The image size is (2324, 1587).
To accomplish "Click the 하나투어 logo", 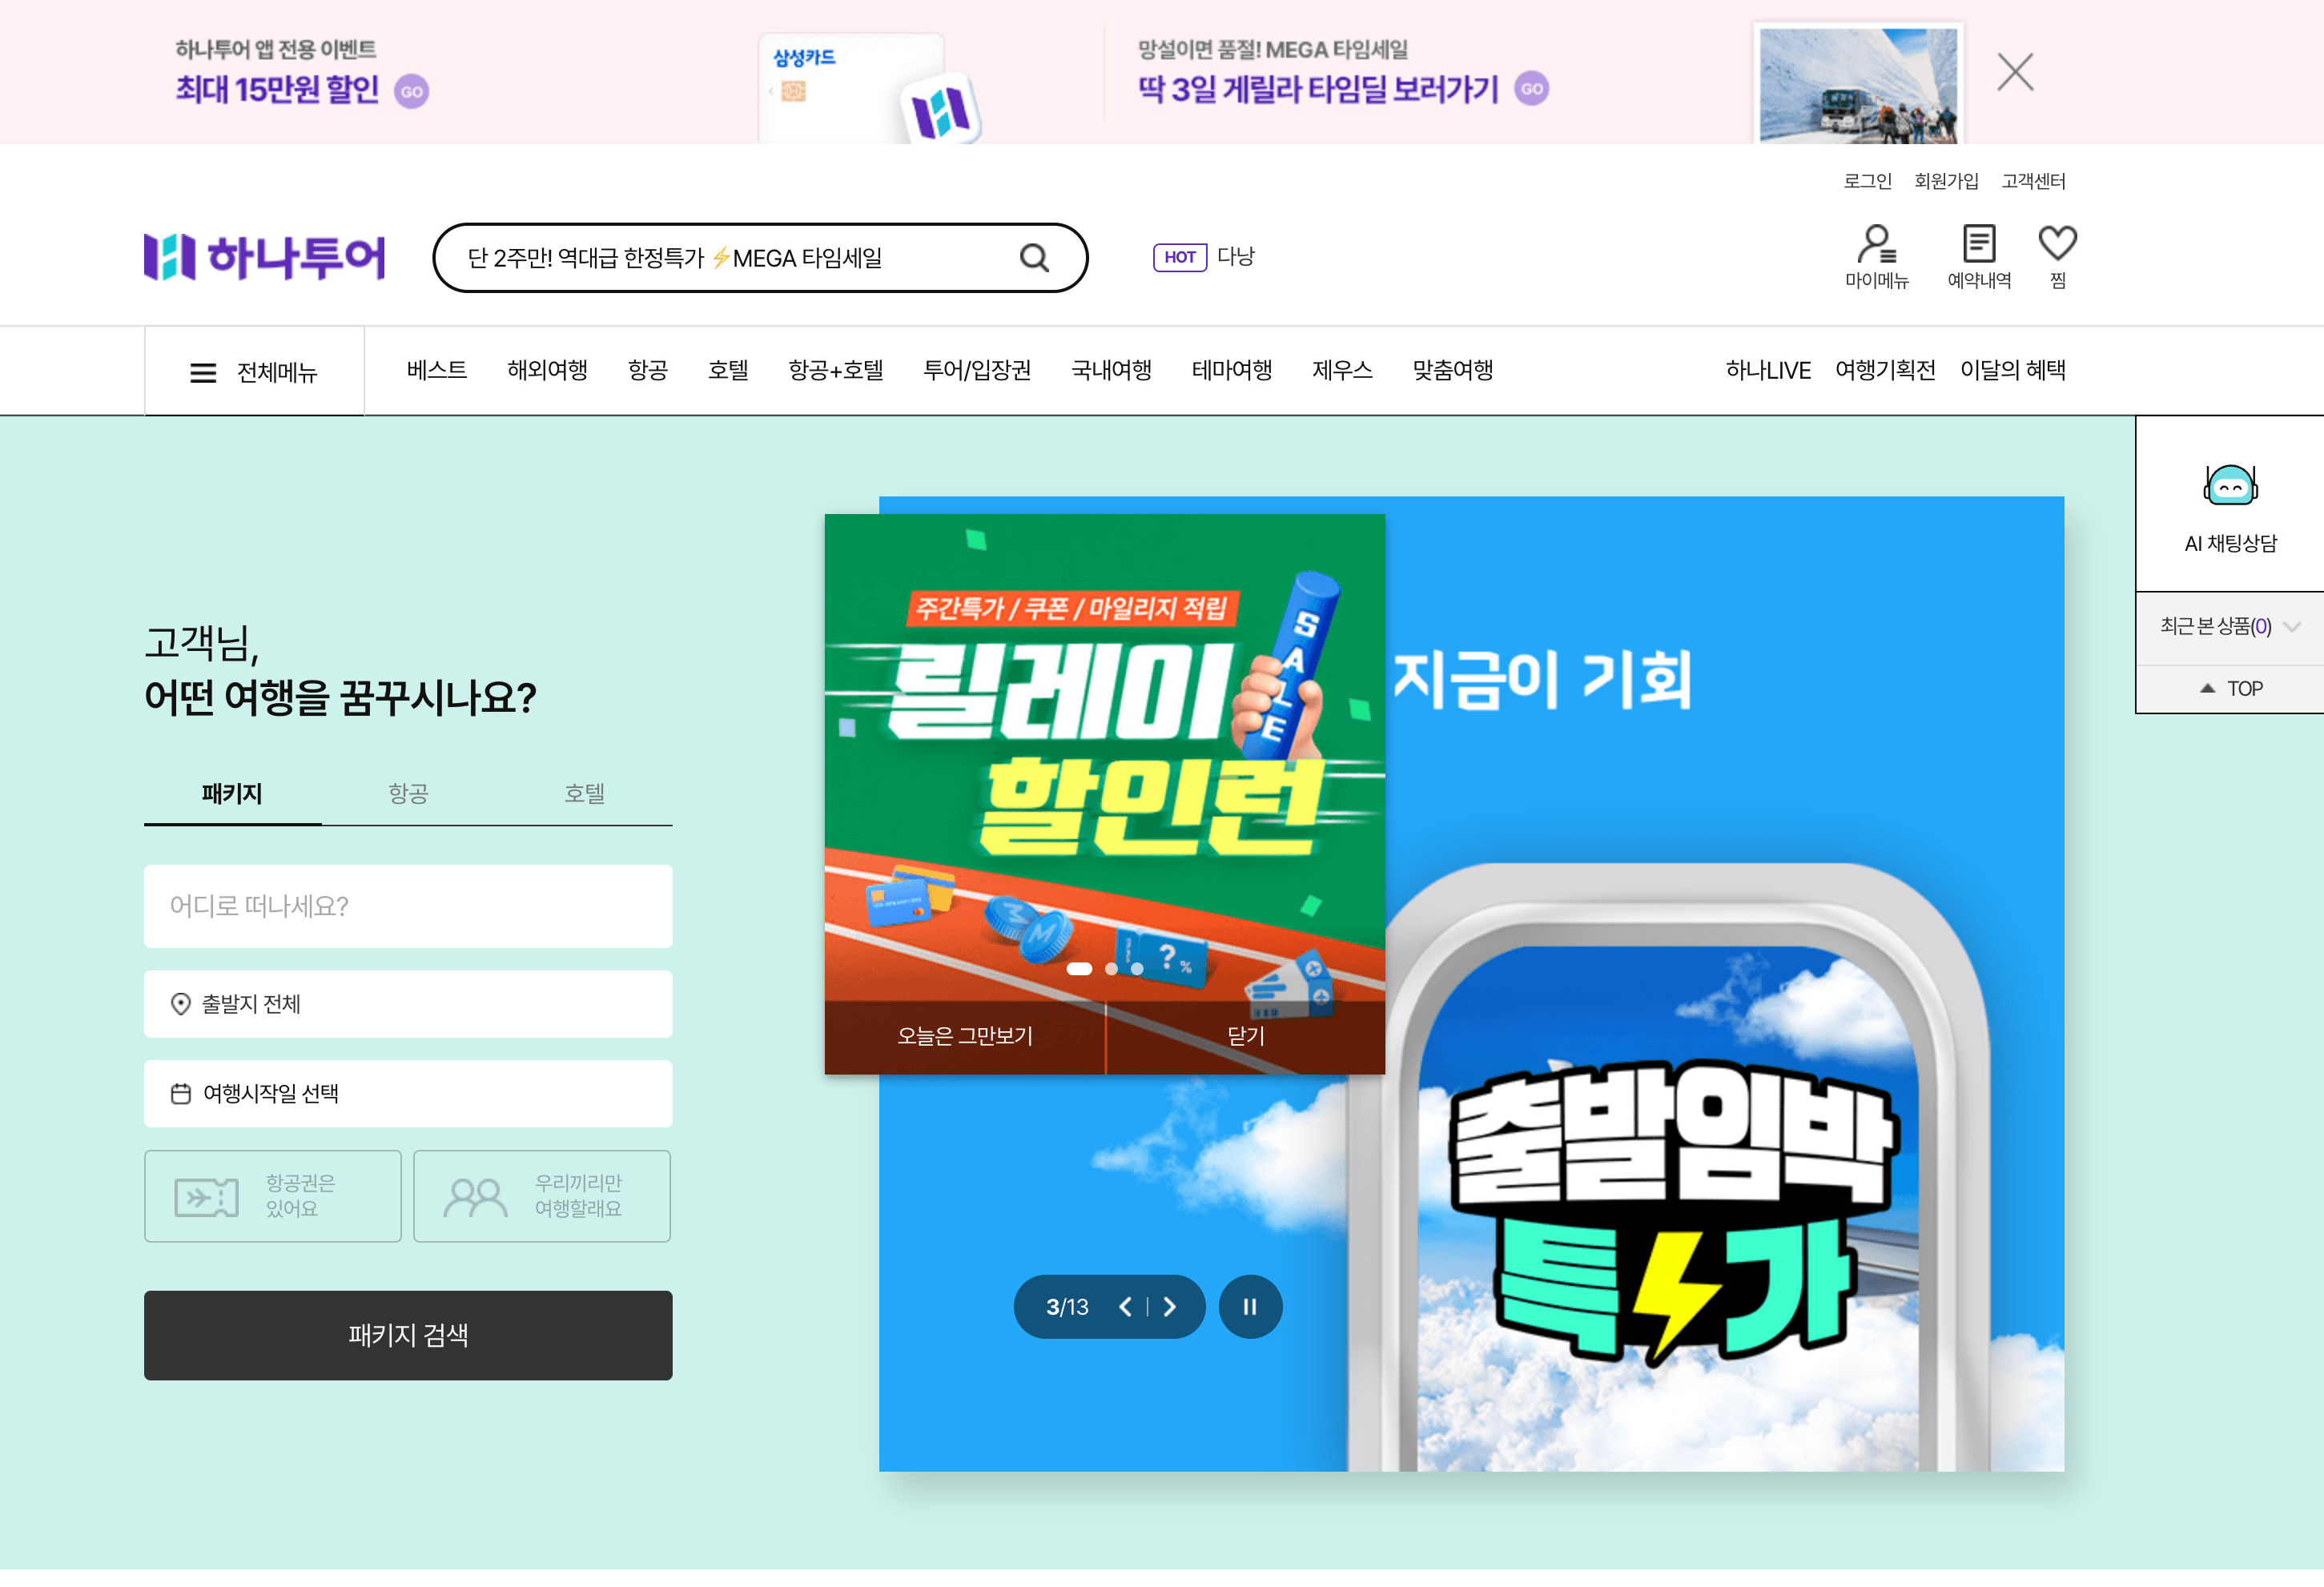I will pyautogui.click(x=265, y=257).
